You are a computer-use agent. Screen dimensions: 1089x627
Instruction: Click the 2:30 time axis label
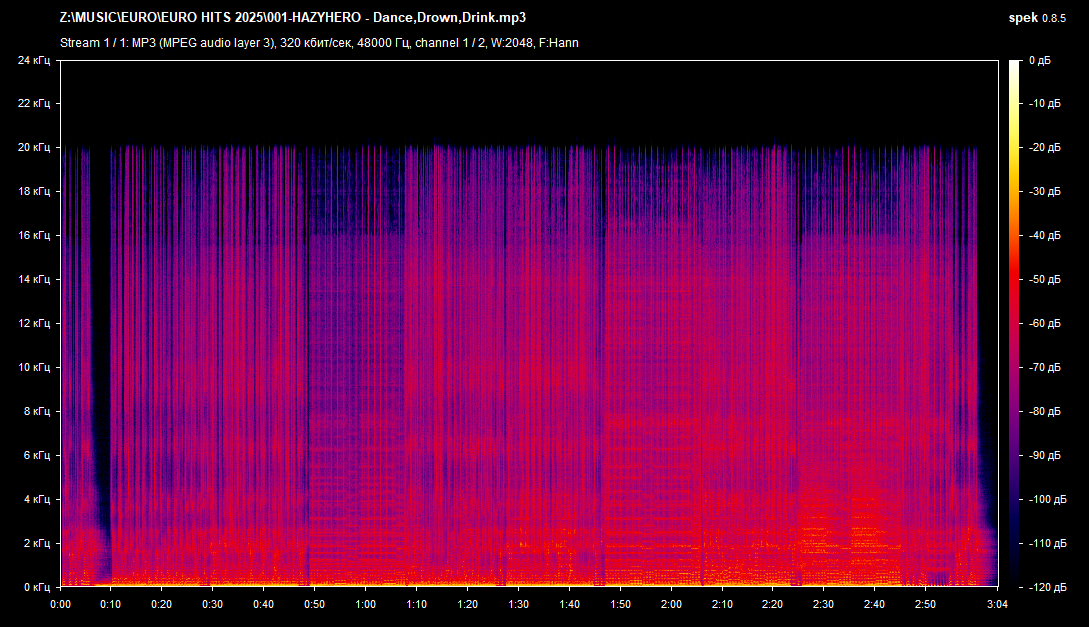[823, 604]
